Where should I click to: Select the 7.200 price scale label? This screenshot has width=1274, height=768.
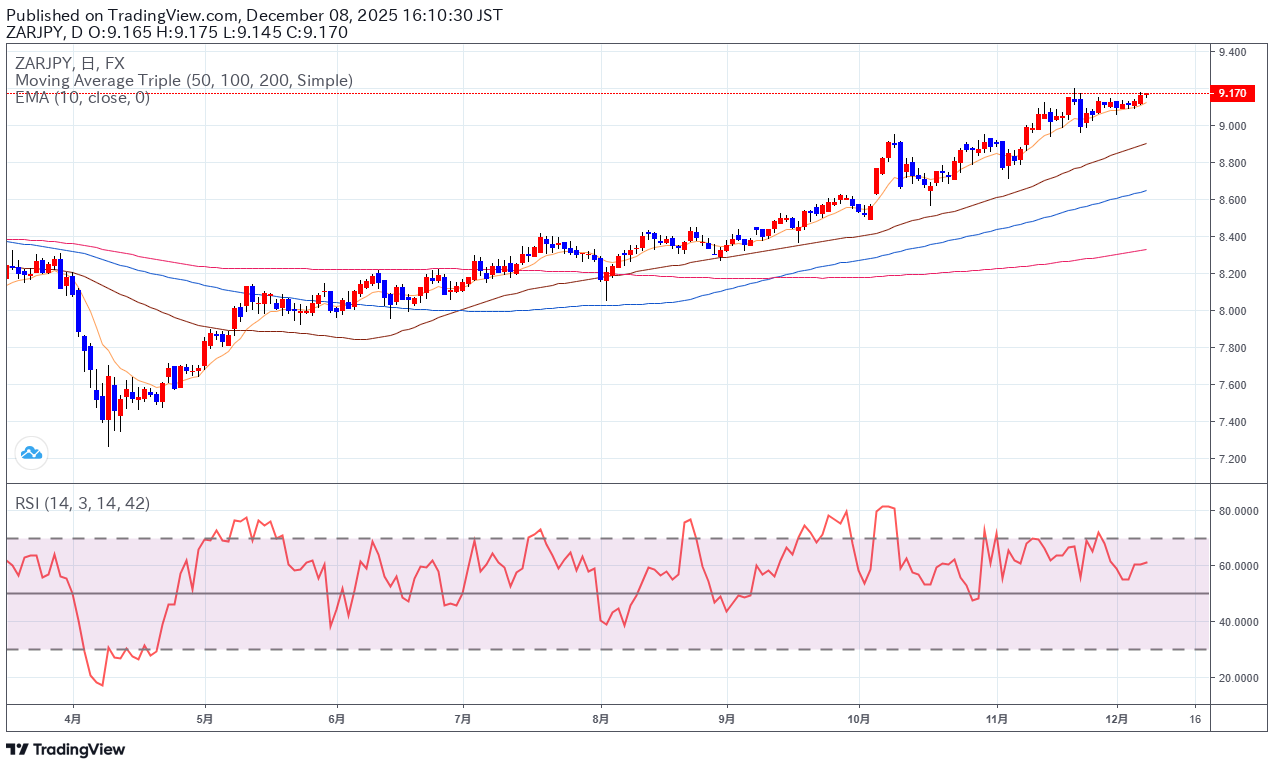tap(1231, 459)
